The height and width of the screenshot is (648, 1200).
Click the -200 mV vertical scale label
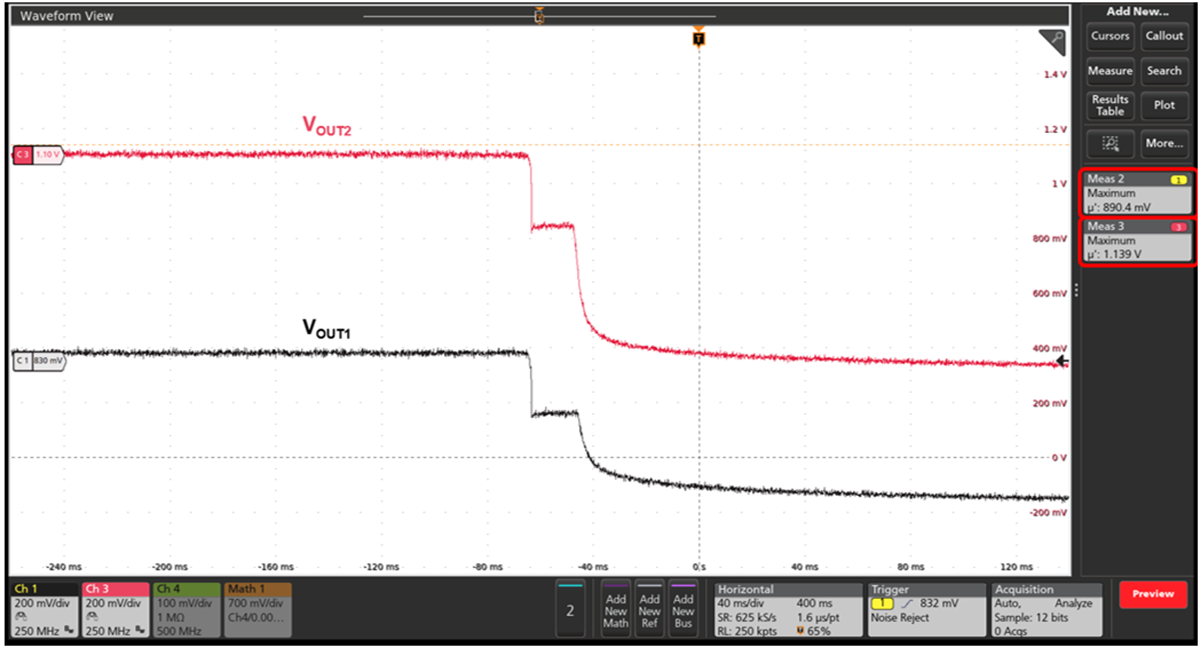(x=1050, y=512)
